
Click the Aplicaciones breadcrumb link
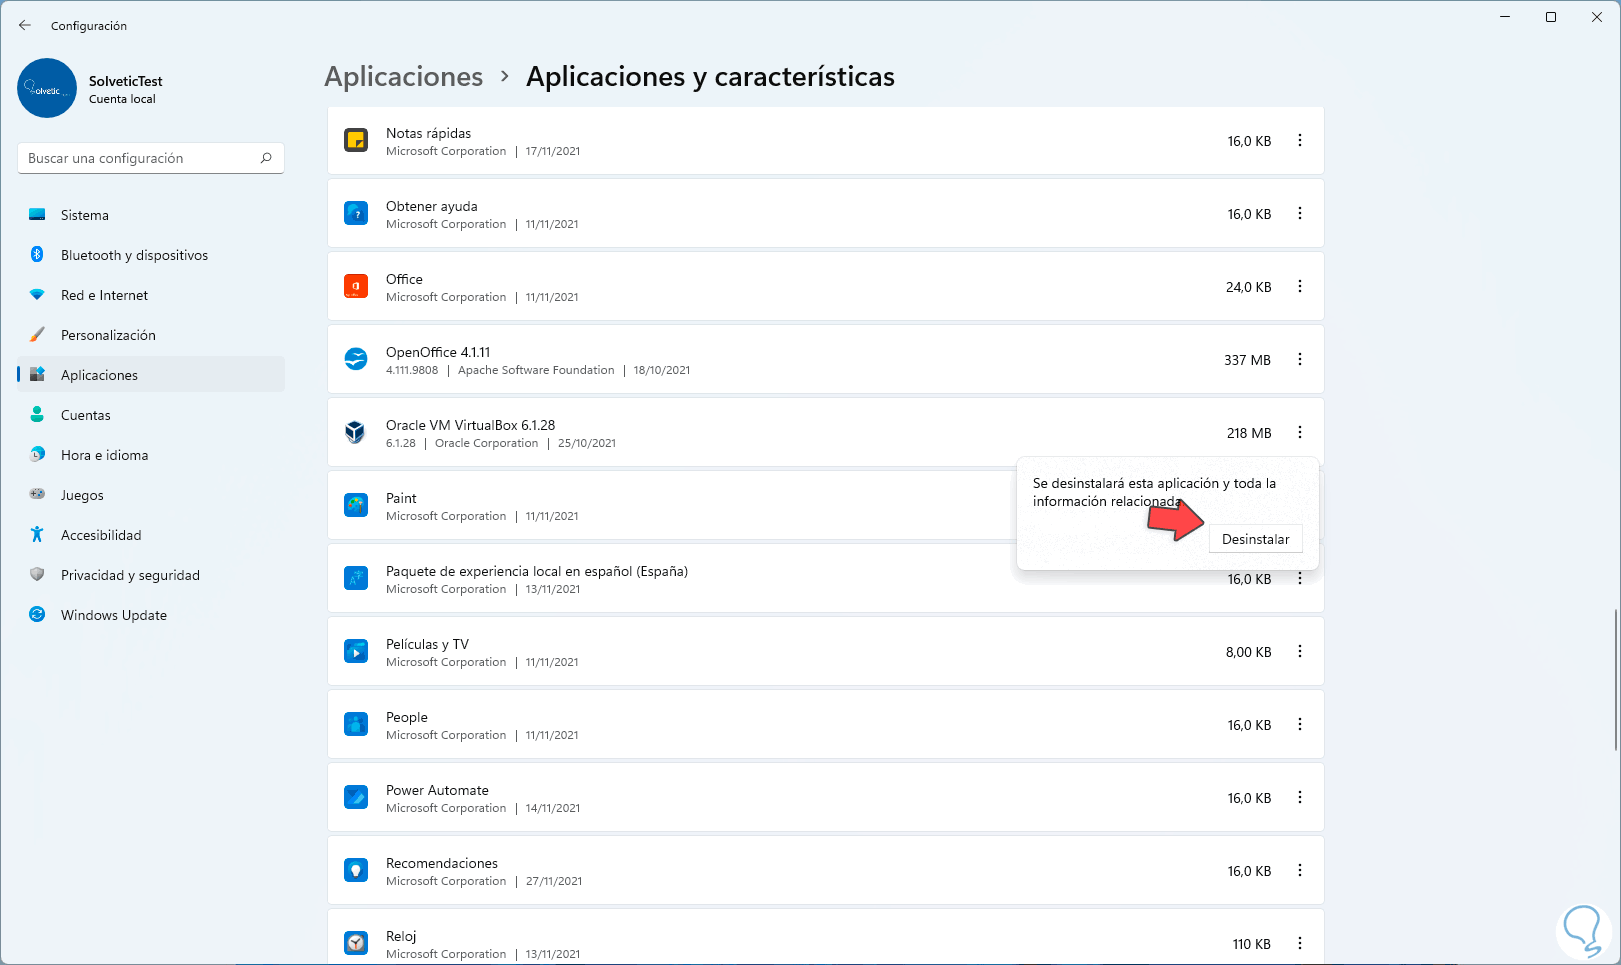pos(404,77)
